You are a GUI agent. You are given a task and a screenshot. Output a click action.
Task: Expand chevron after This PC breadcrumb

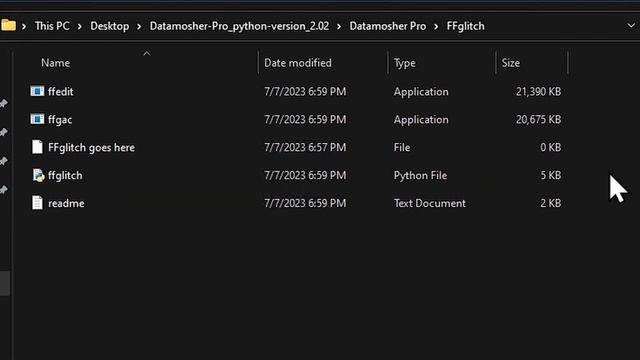tap(80, 27)
